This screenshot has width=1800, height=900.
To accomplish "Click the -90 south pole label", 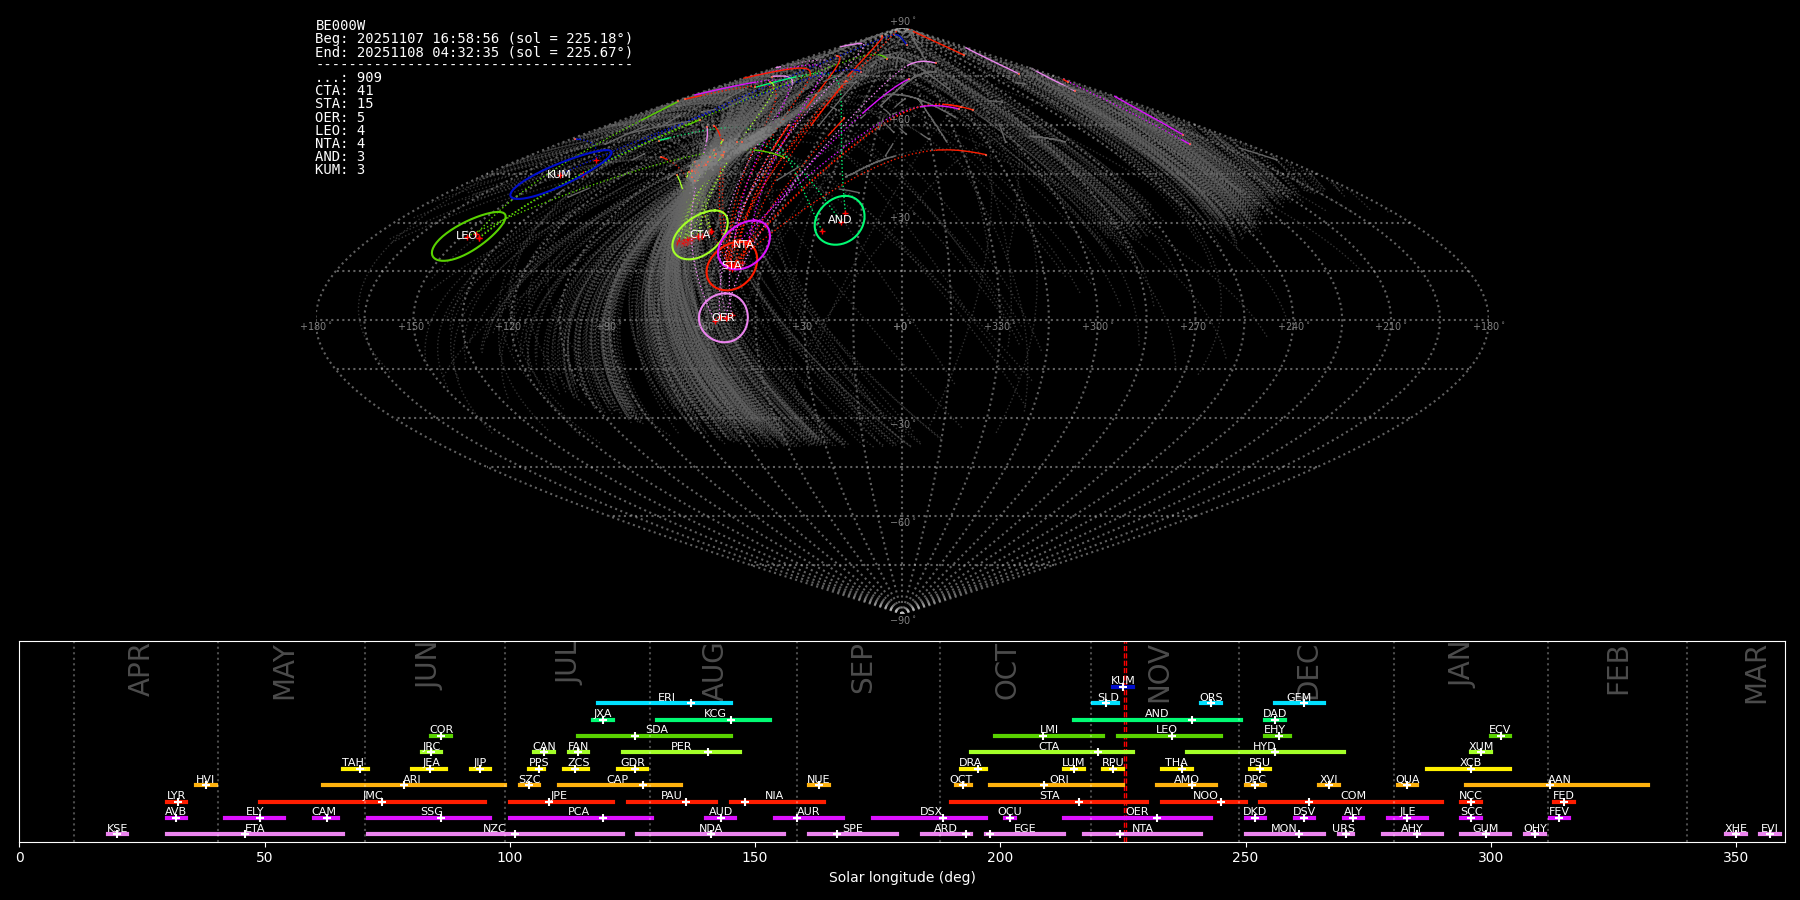I will coord(901,621).
